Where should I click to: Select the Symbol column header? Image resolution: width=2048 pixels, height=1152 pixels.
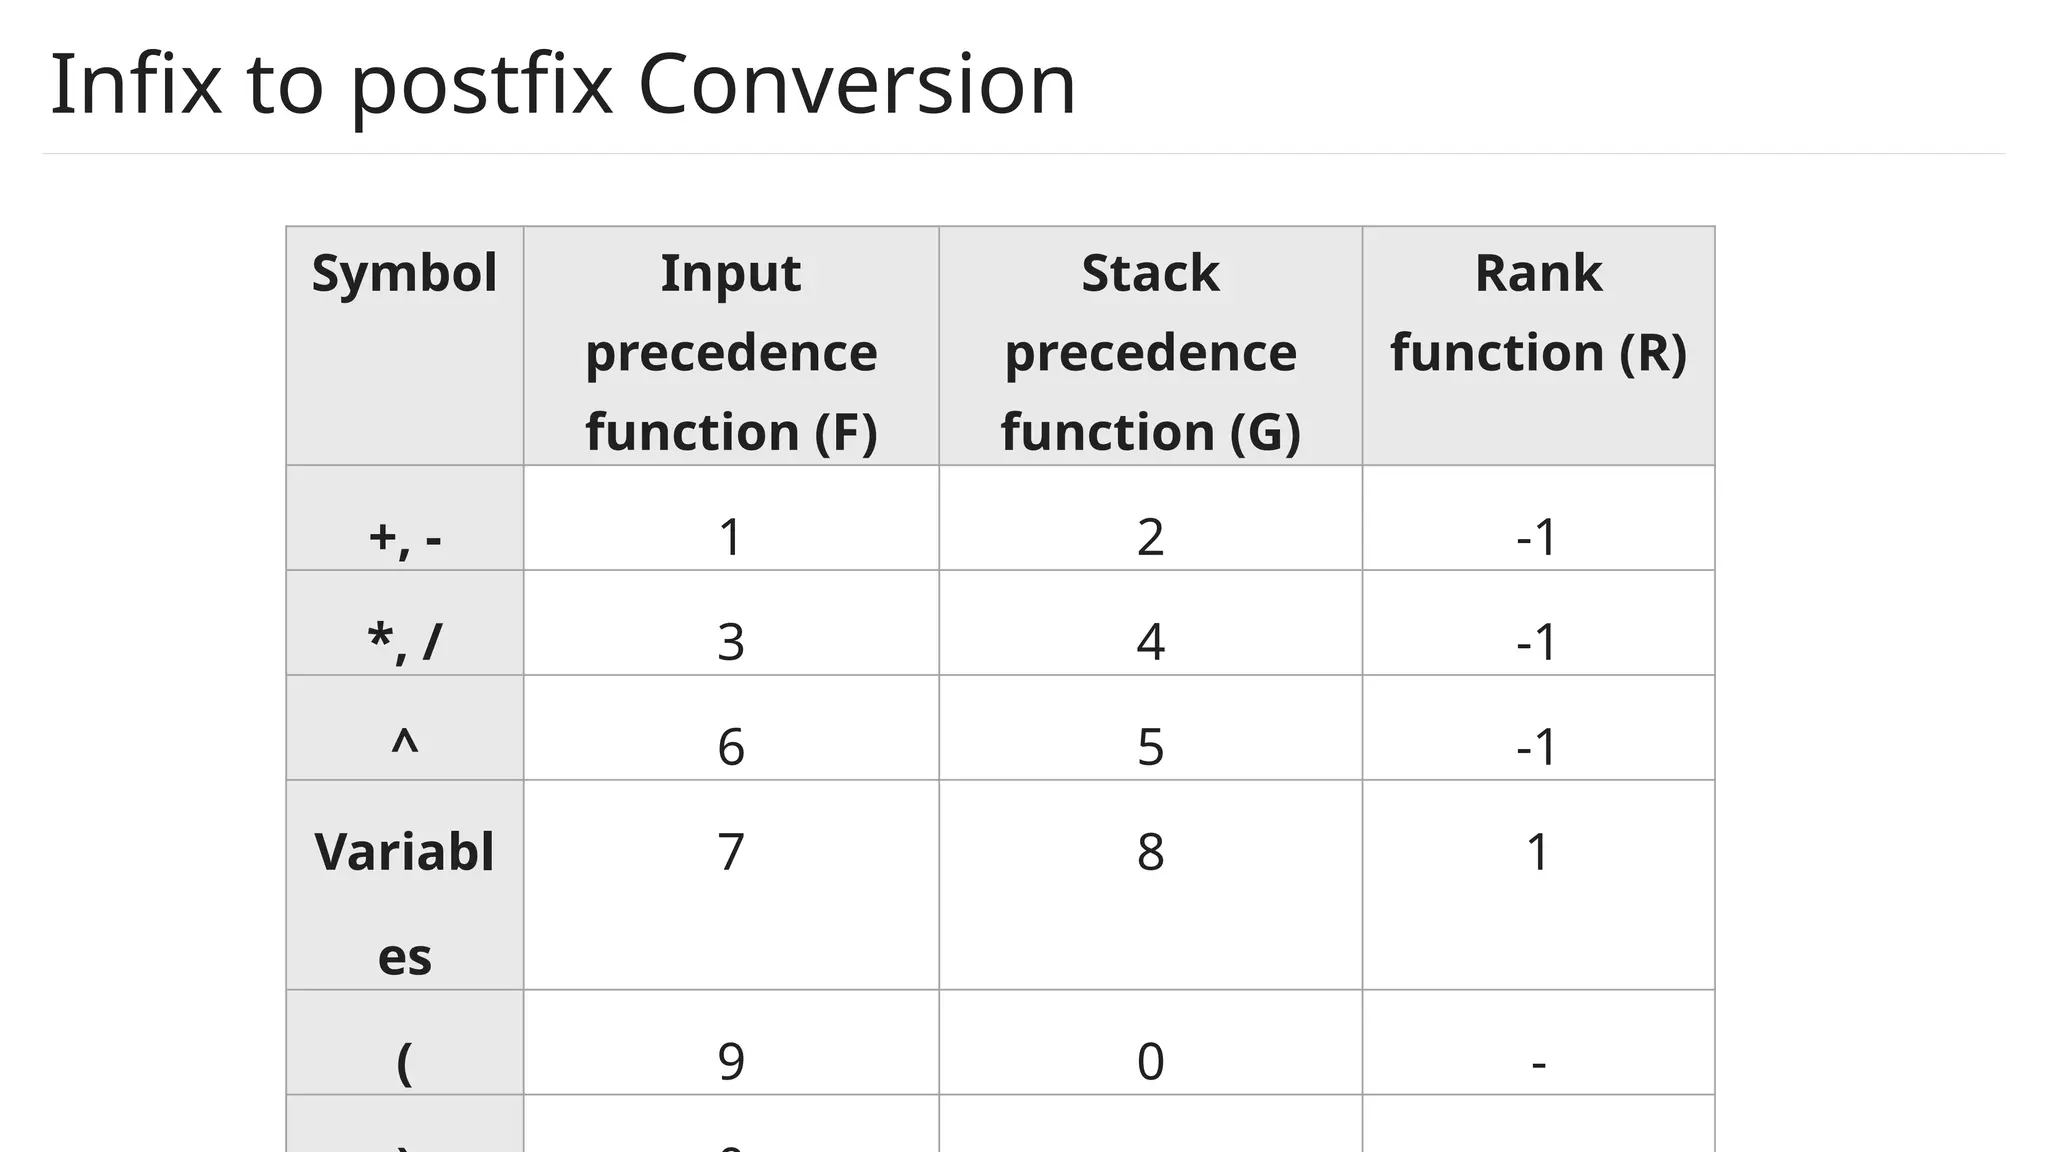coord(404,274)
